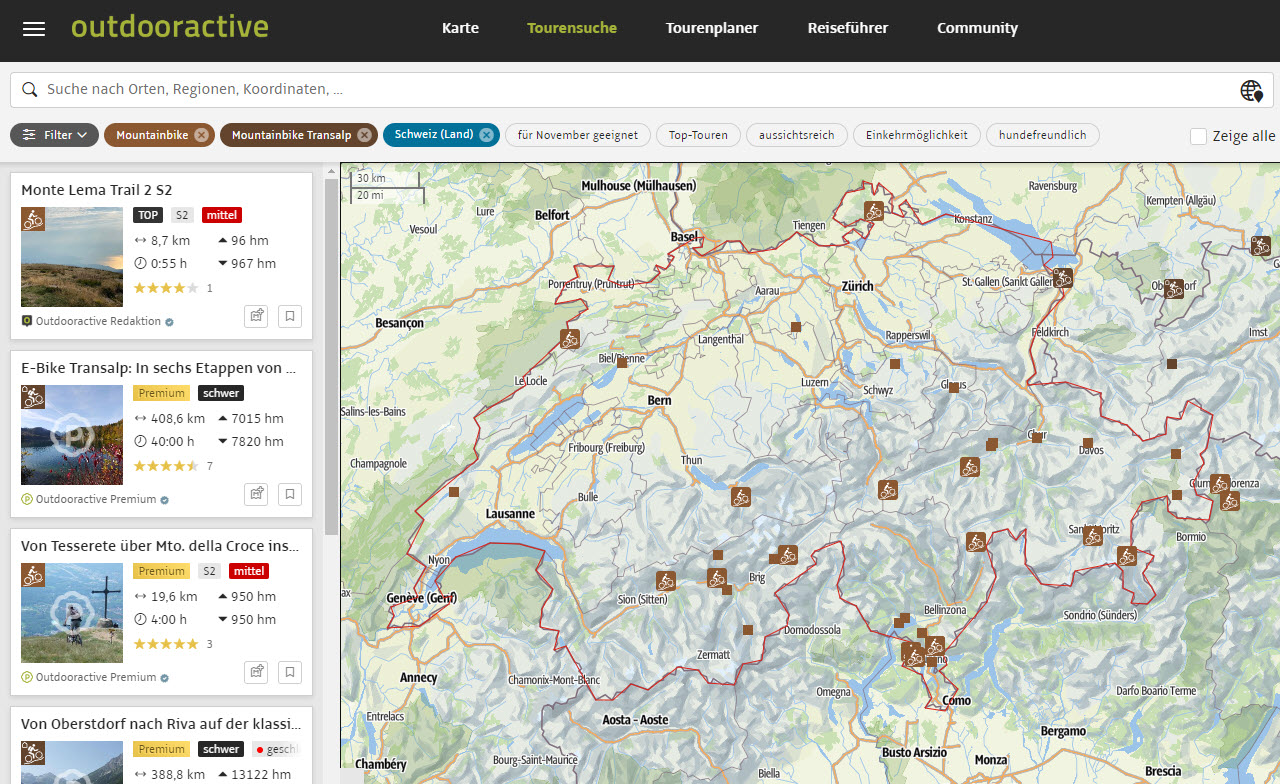The width and height of the screenshot is (1280, 784).
Task: Open Von Oberstdorf nach Riva tour
Action: click(160, 724)
